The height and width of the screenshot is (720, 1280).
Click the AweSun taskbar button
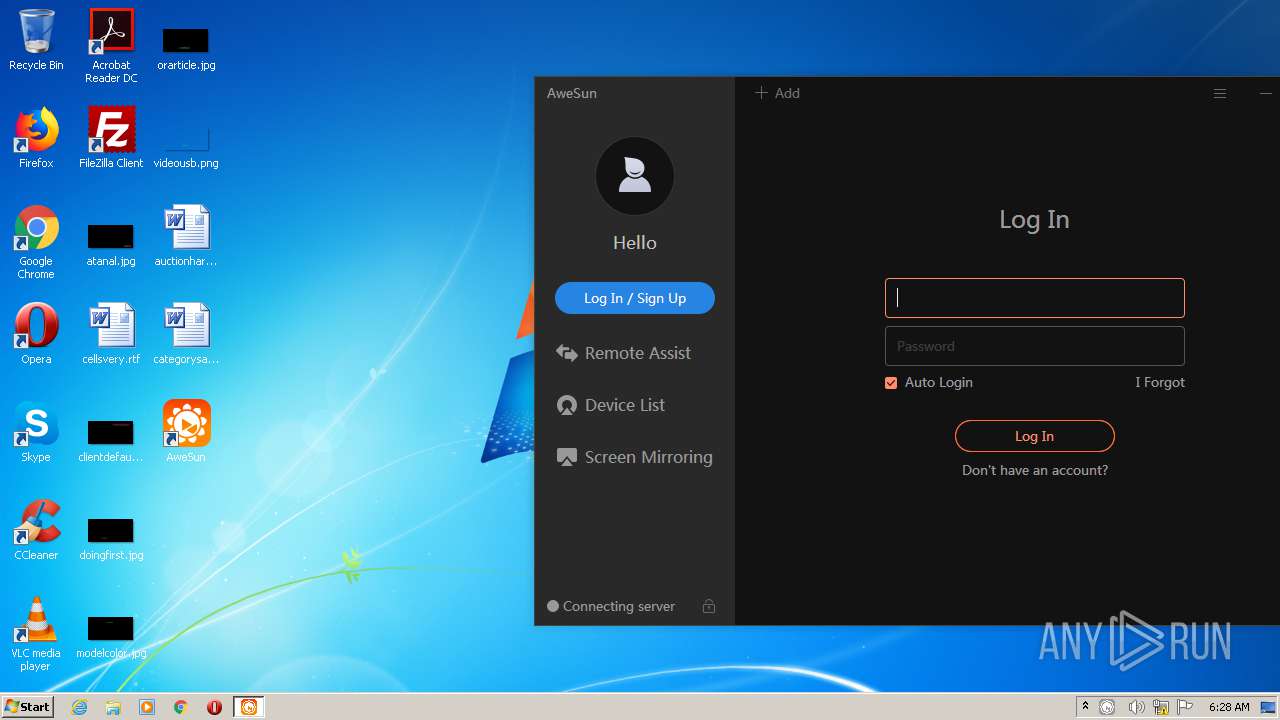248,707
